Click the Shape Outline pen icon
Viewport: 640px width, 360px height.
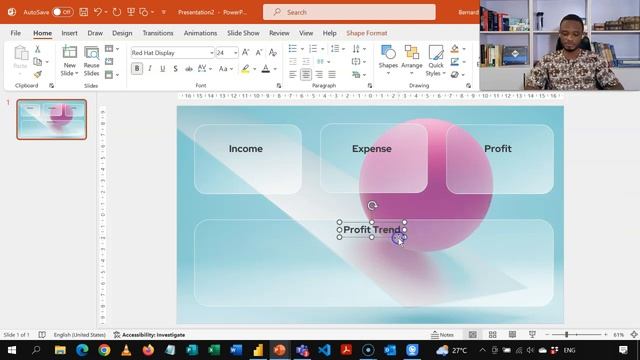pos(455,62)
